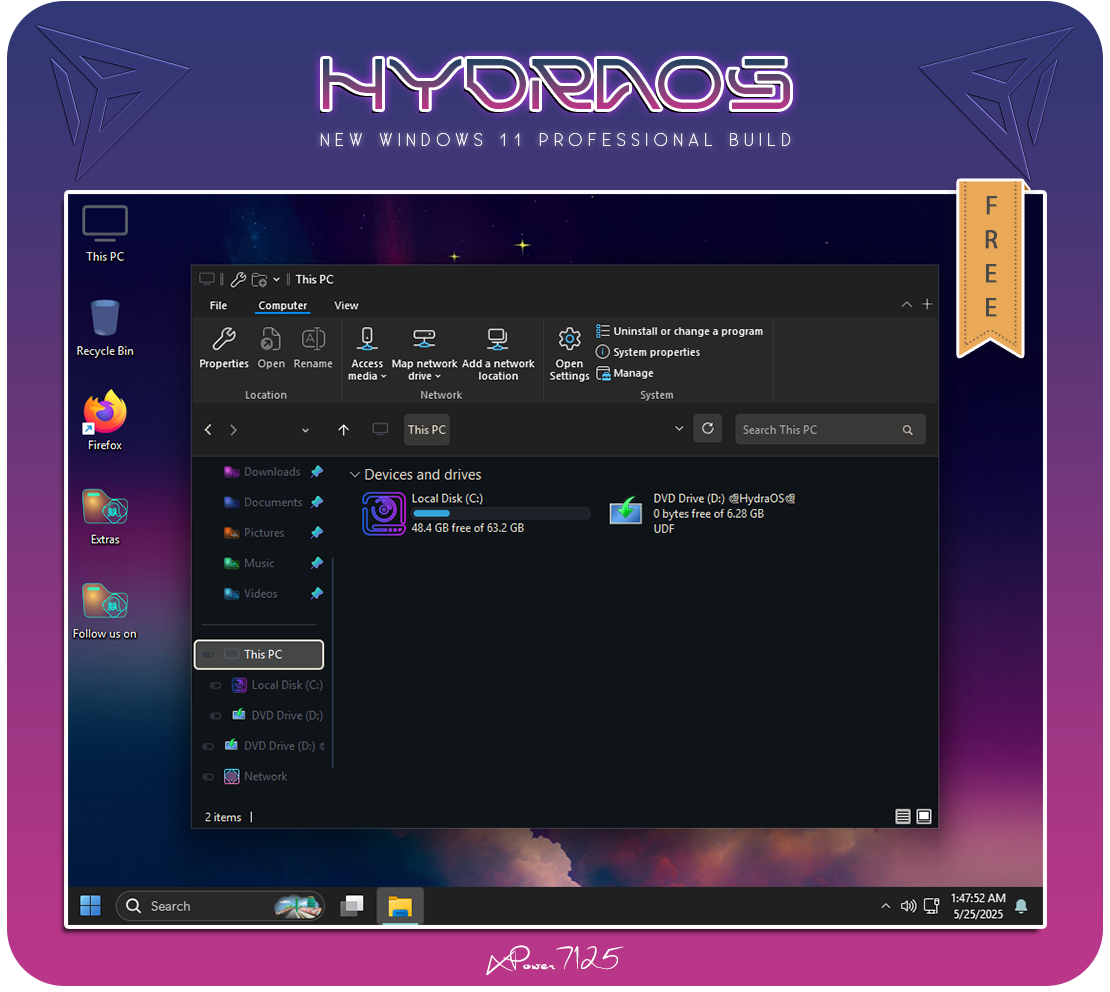Open the Quick Access Toolbar customize dropdown
The height and width of the screenshot is (992, 1110).
point(276,280)
